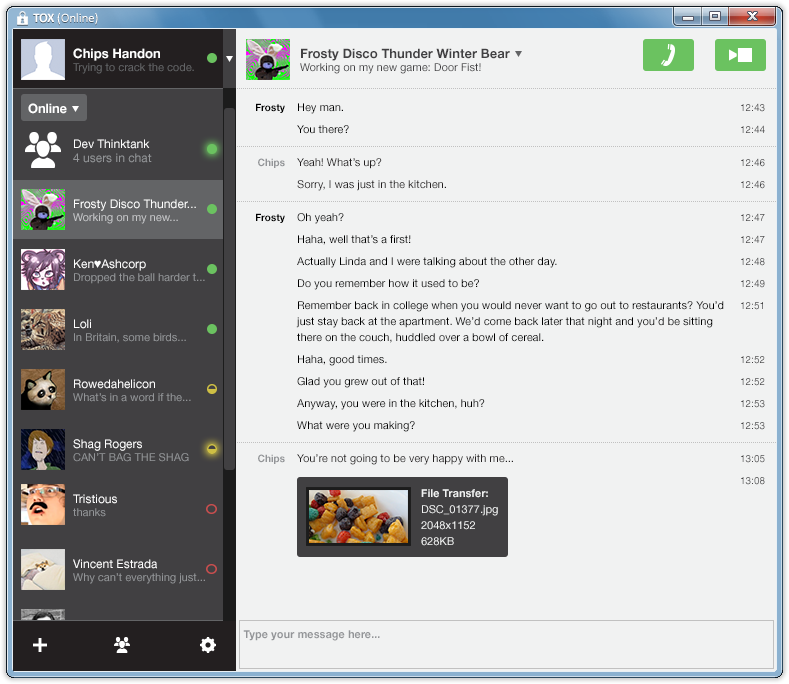Screen dimensions: 789x684
Task: Click Chips Handon's profile avatar
Action: tap(43, 59)
